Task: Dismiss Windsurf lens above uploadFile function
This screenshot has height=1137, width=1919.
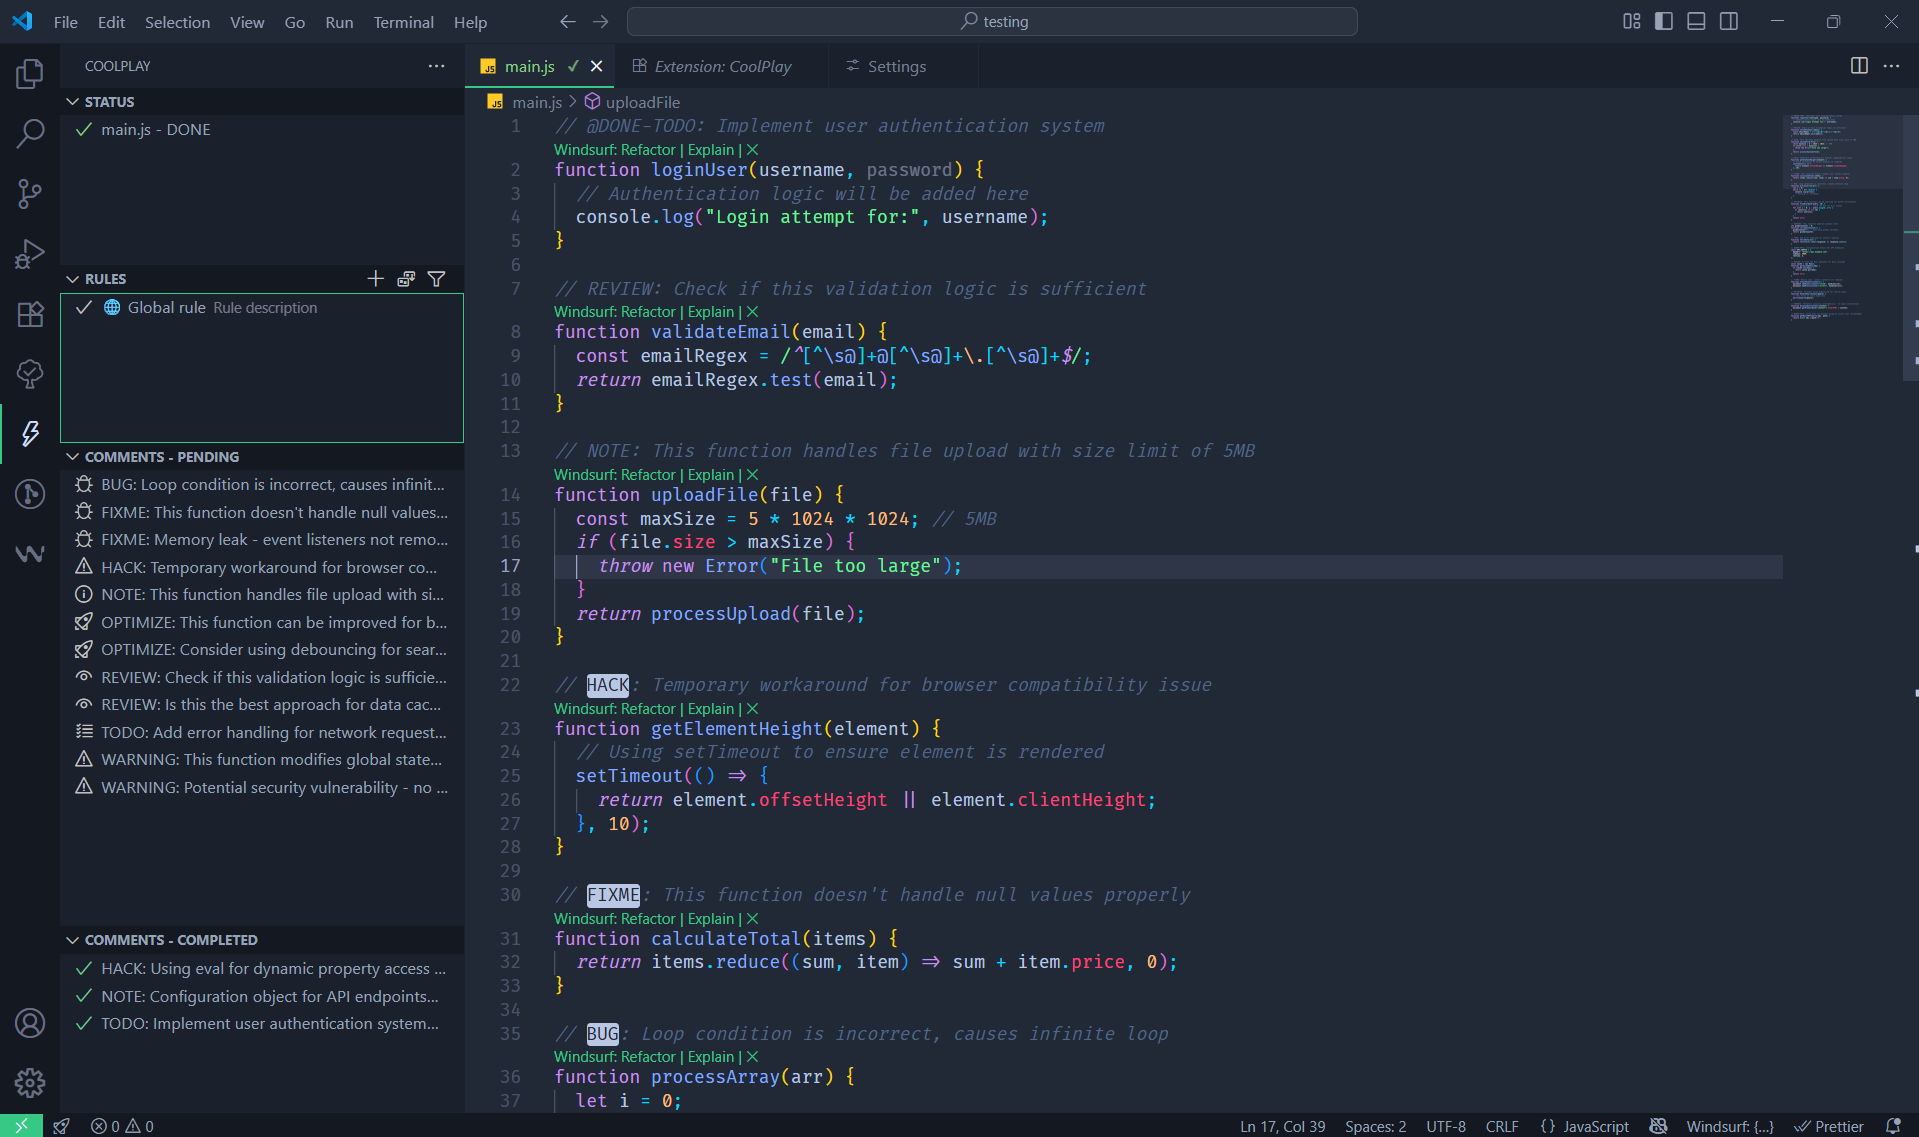Action: click(753, 475)
